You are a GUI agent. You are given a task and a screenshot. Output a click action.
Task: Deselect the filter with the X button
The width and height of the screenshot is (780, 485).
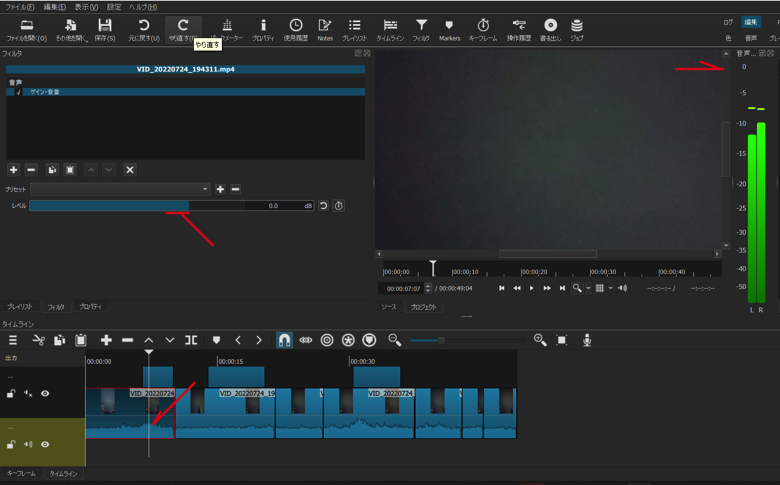[130, 170]
